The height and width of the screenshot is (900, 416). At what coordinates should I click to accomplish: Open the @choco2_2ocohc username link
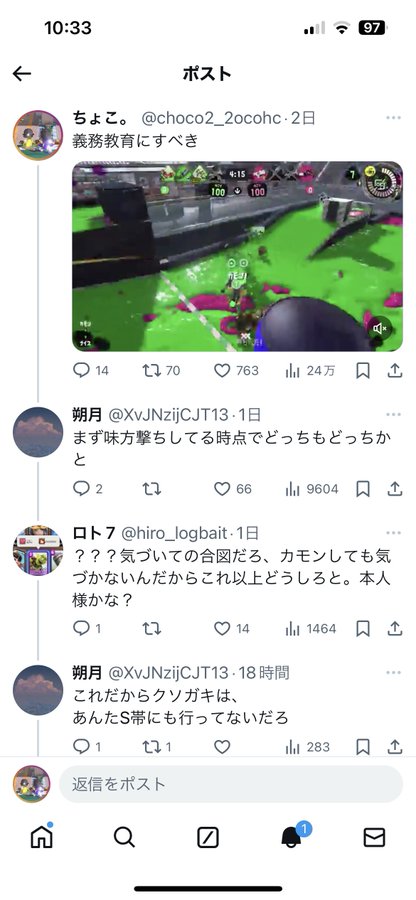(x=212, y=118)
